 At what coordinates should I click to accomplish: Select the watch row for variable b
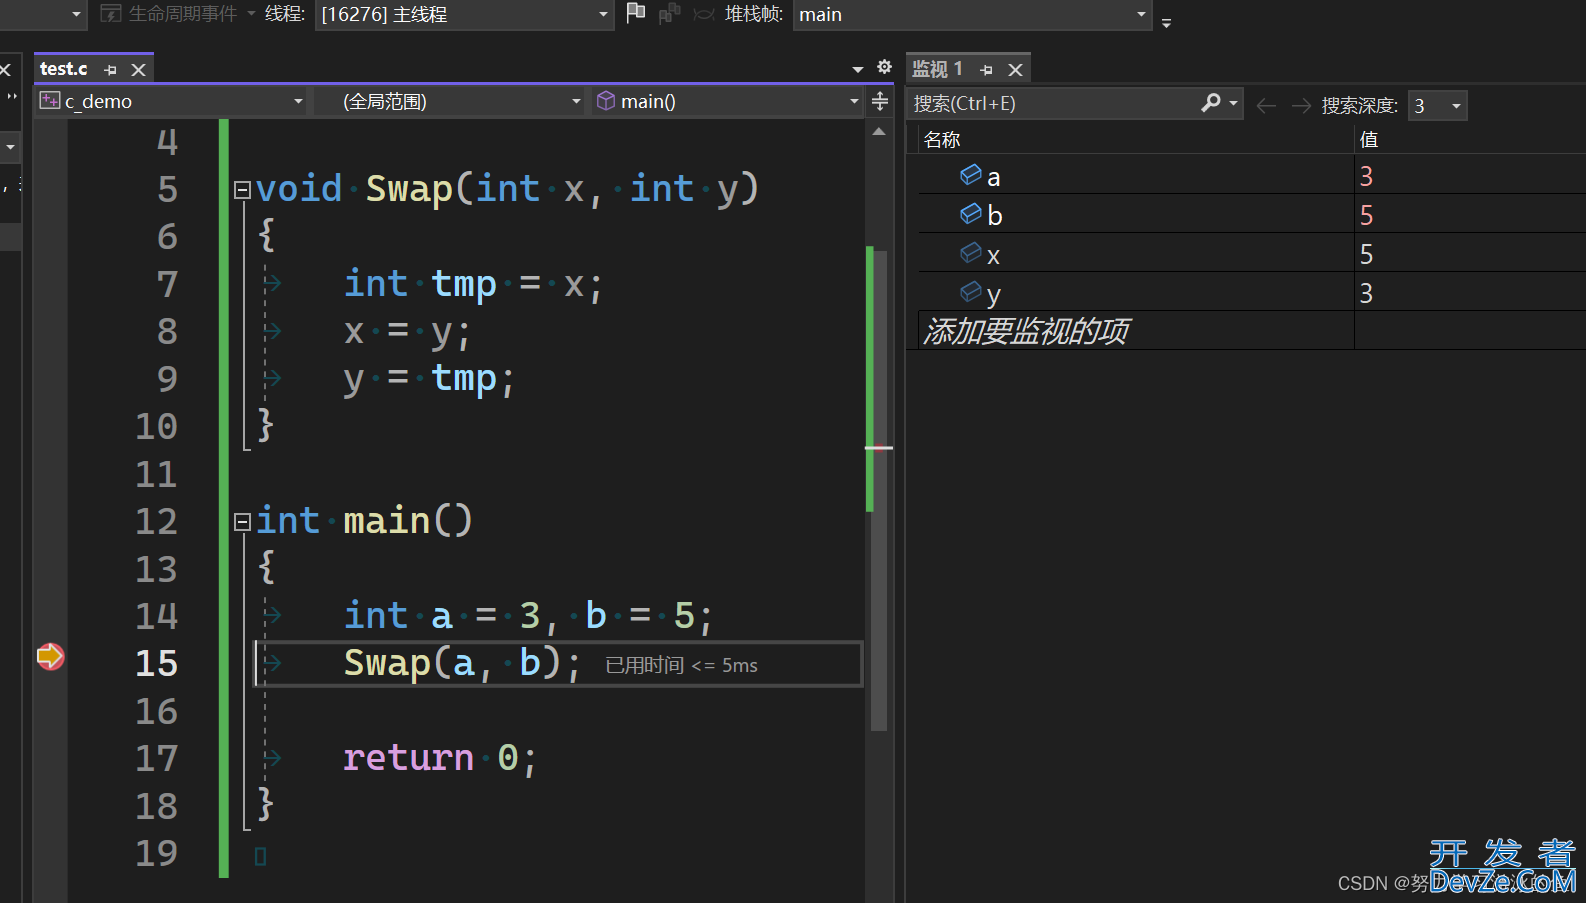(x=1252, y=216)
